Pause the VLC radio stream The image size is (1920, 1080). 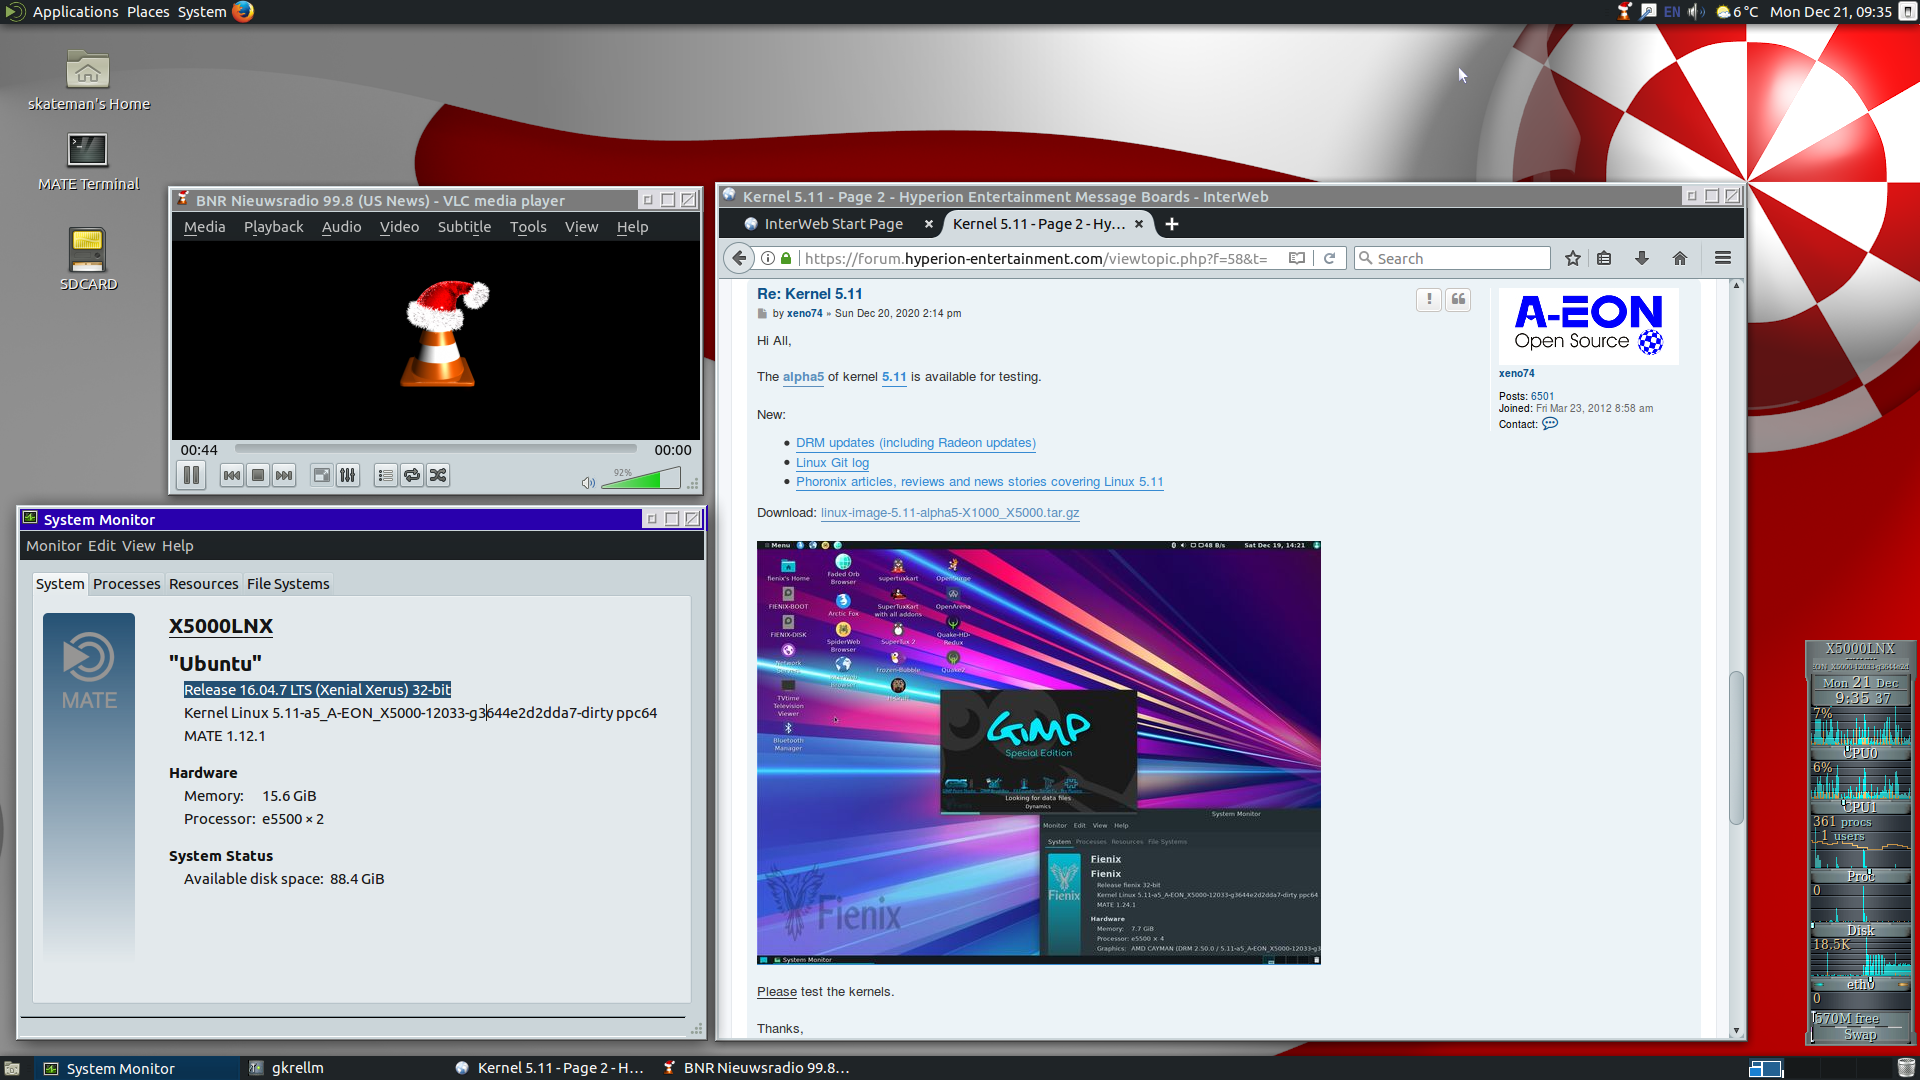191,475
